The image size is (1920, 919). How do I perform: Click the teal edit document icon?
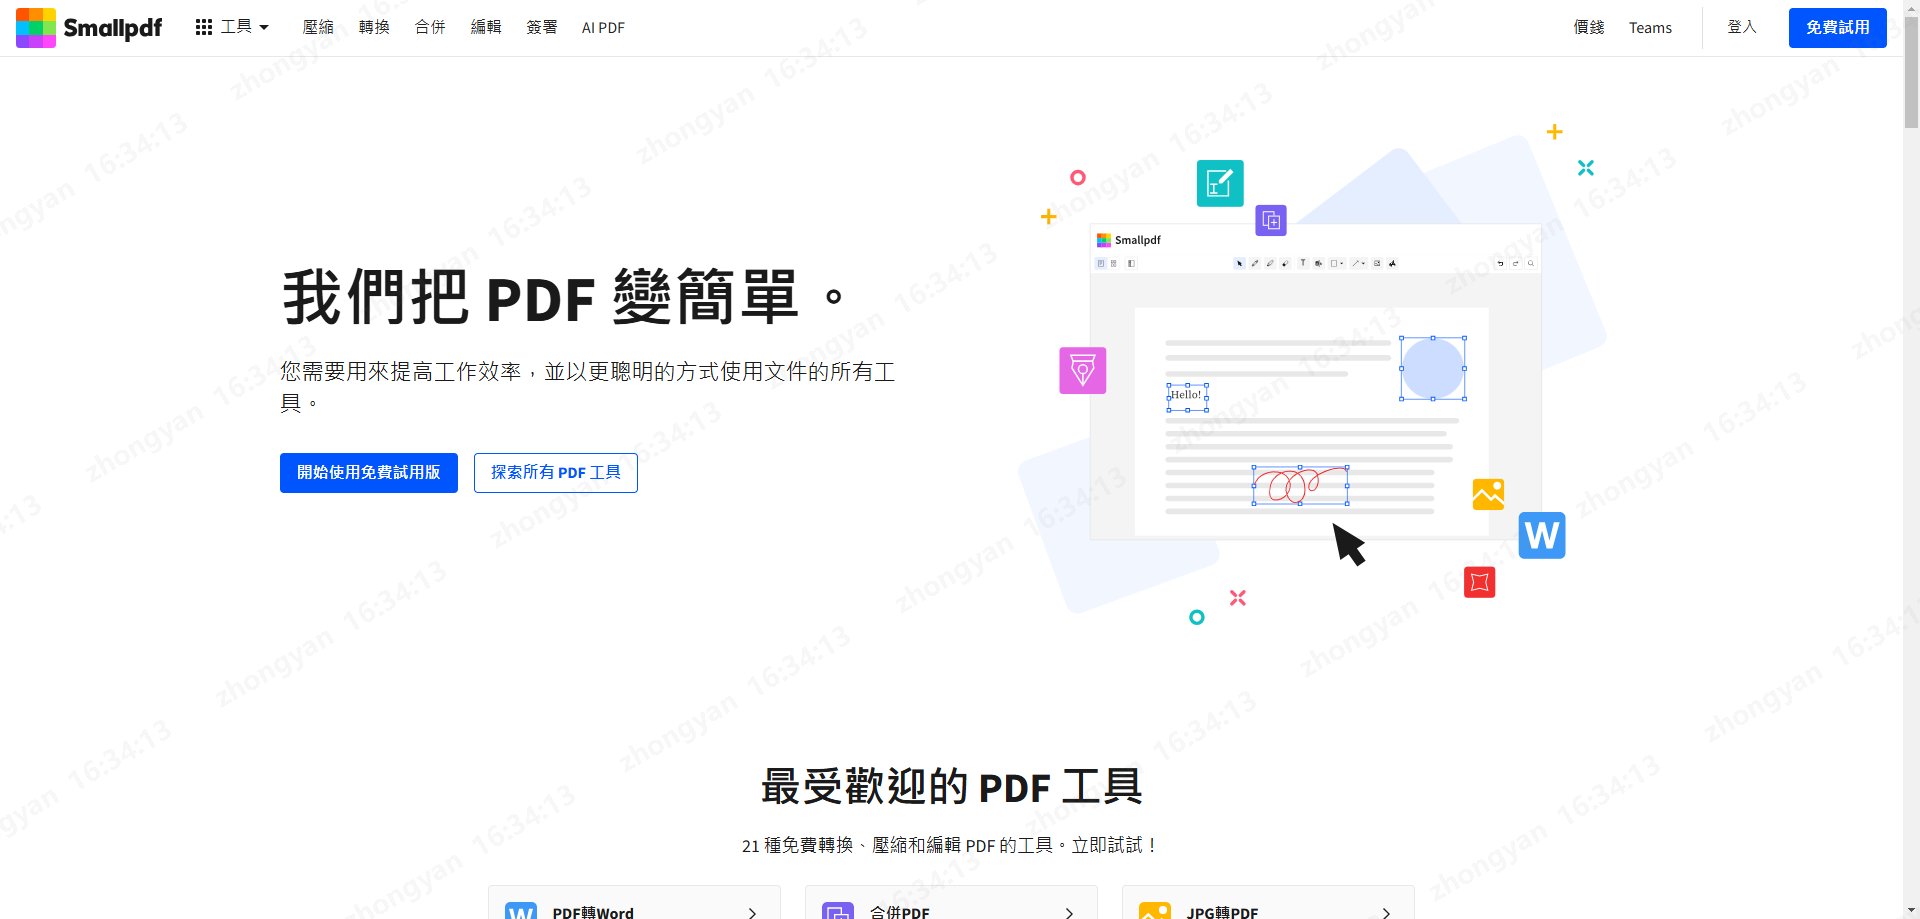click(x=1220, y=183)
